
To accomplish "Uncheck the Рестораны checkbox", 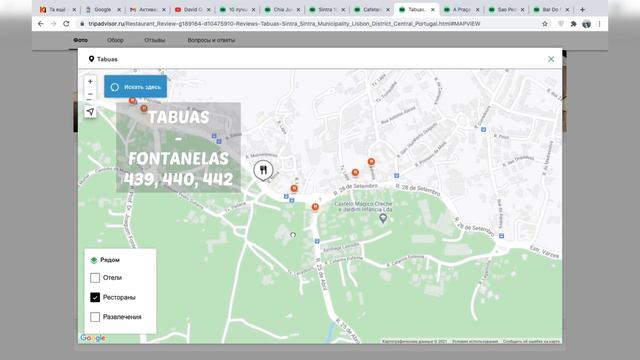I will (x=95, y=297).
